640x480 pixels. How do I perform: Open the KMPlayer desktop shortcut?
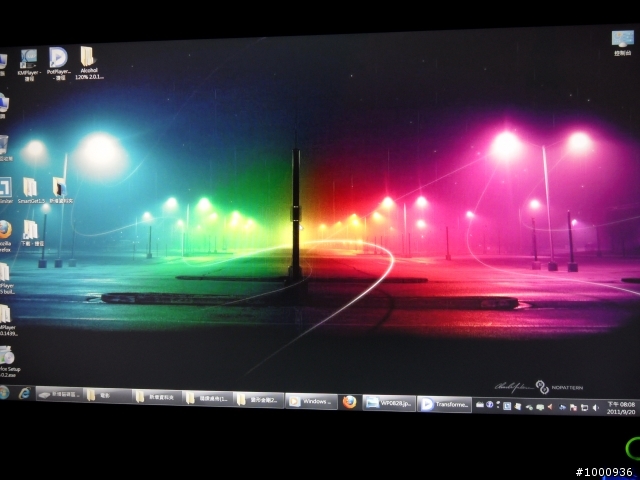click(29, 64)
